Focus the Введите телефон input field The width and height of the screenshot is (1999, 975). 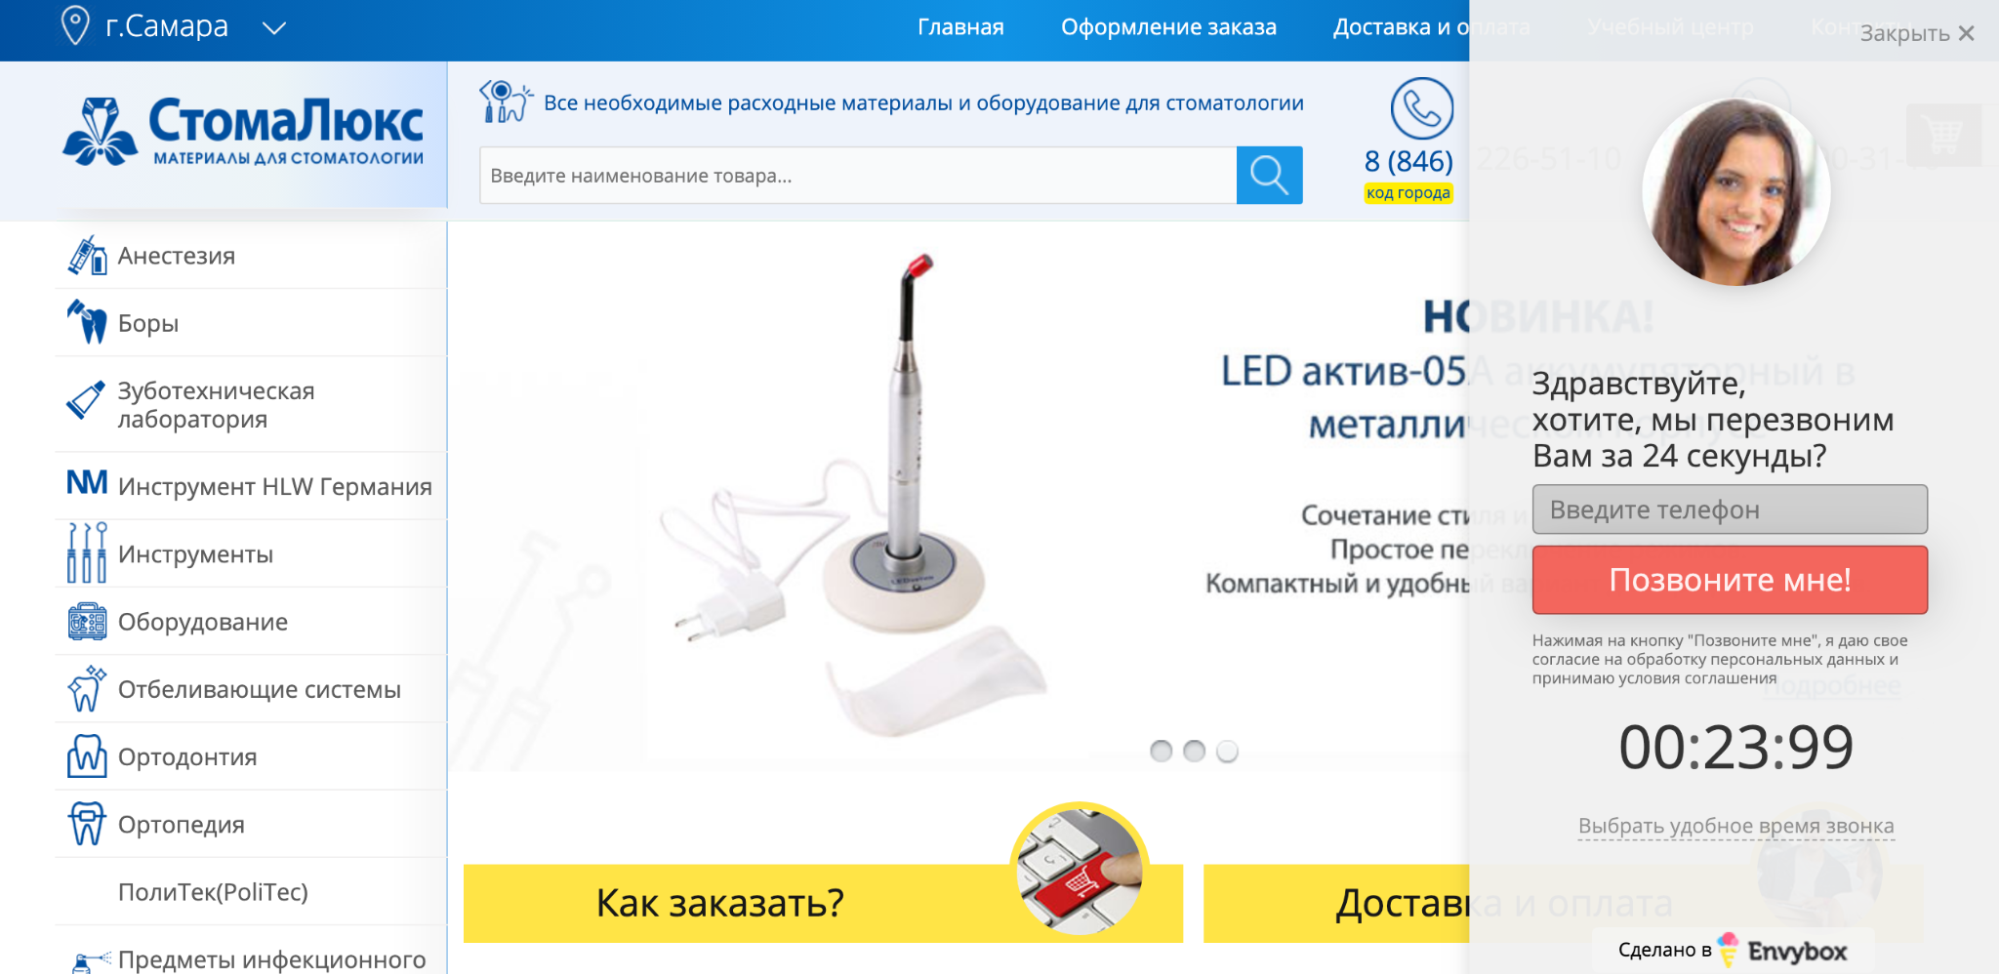coord(1730,510)
